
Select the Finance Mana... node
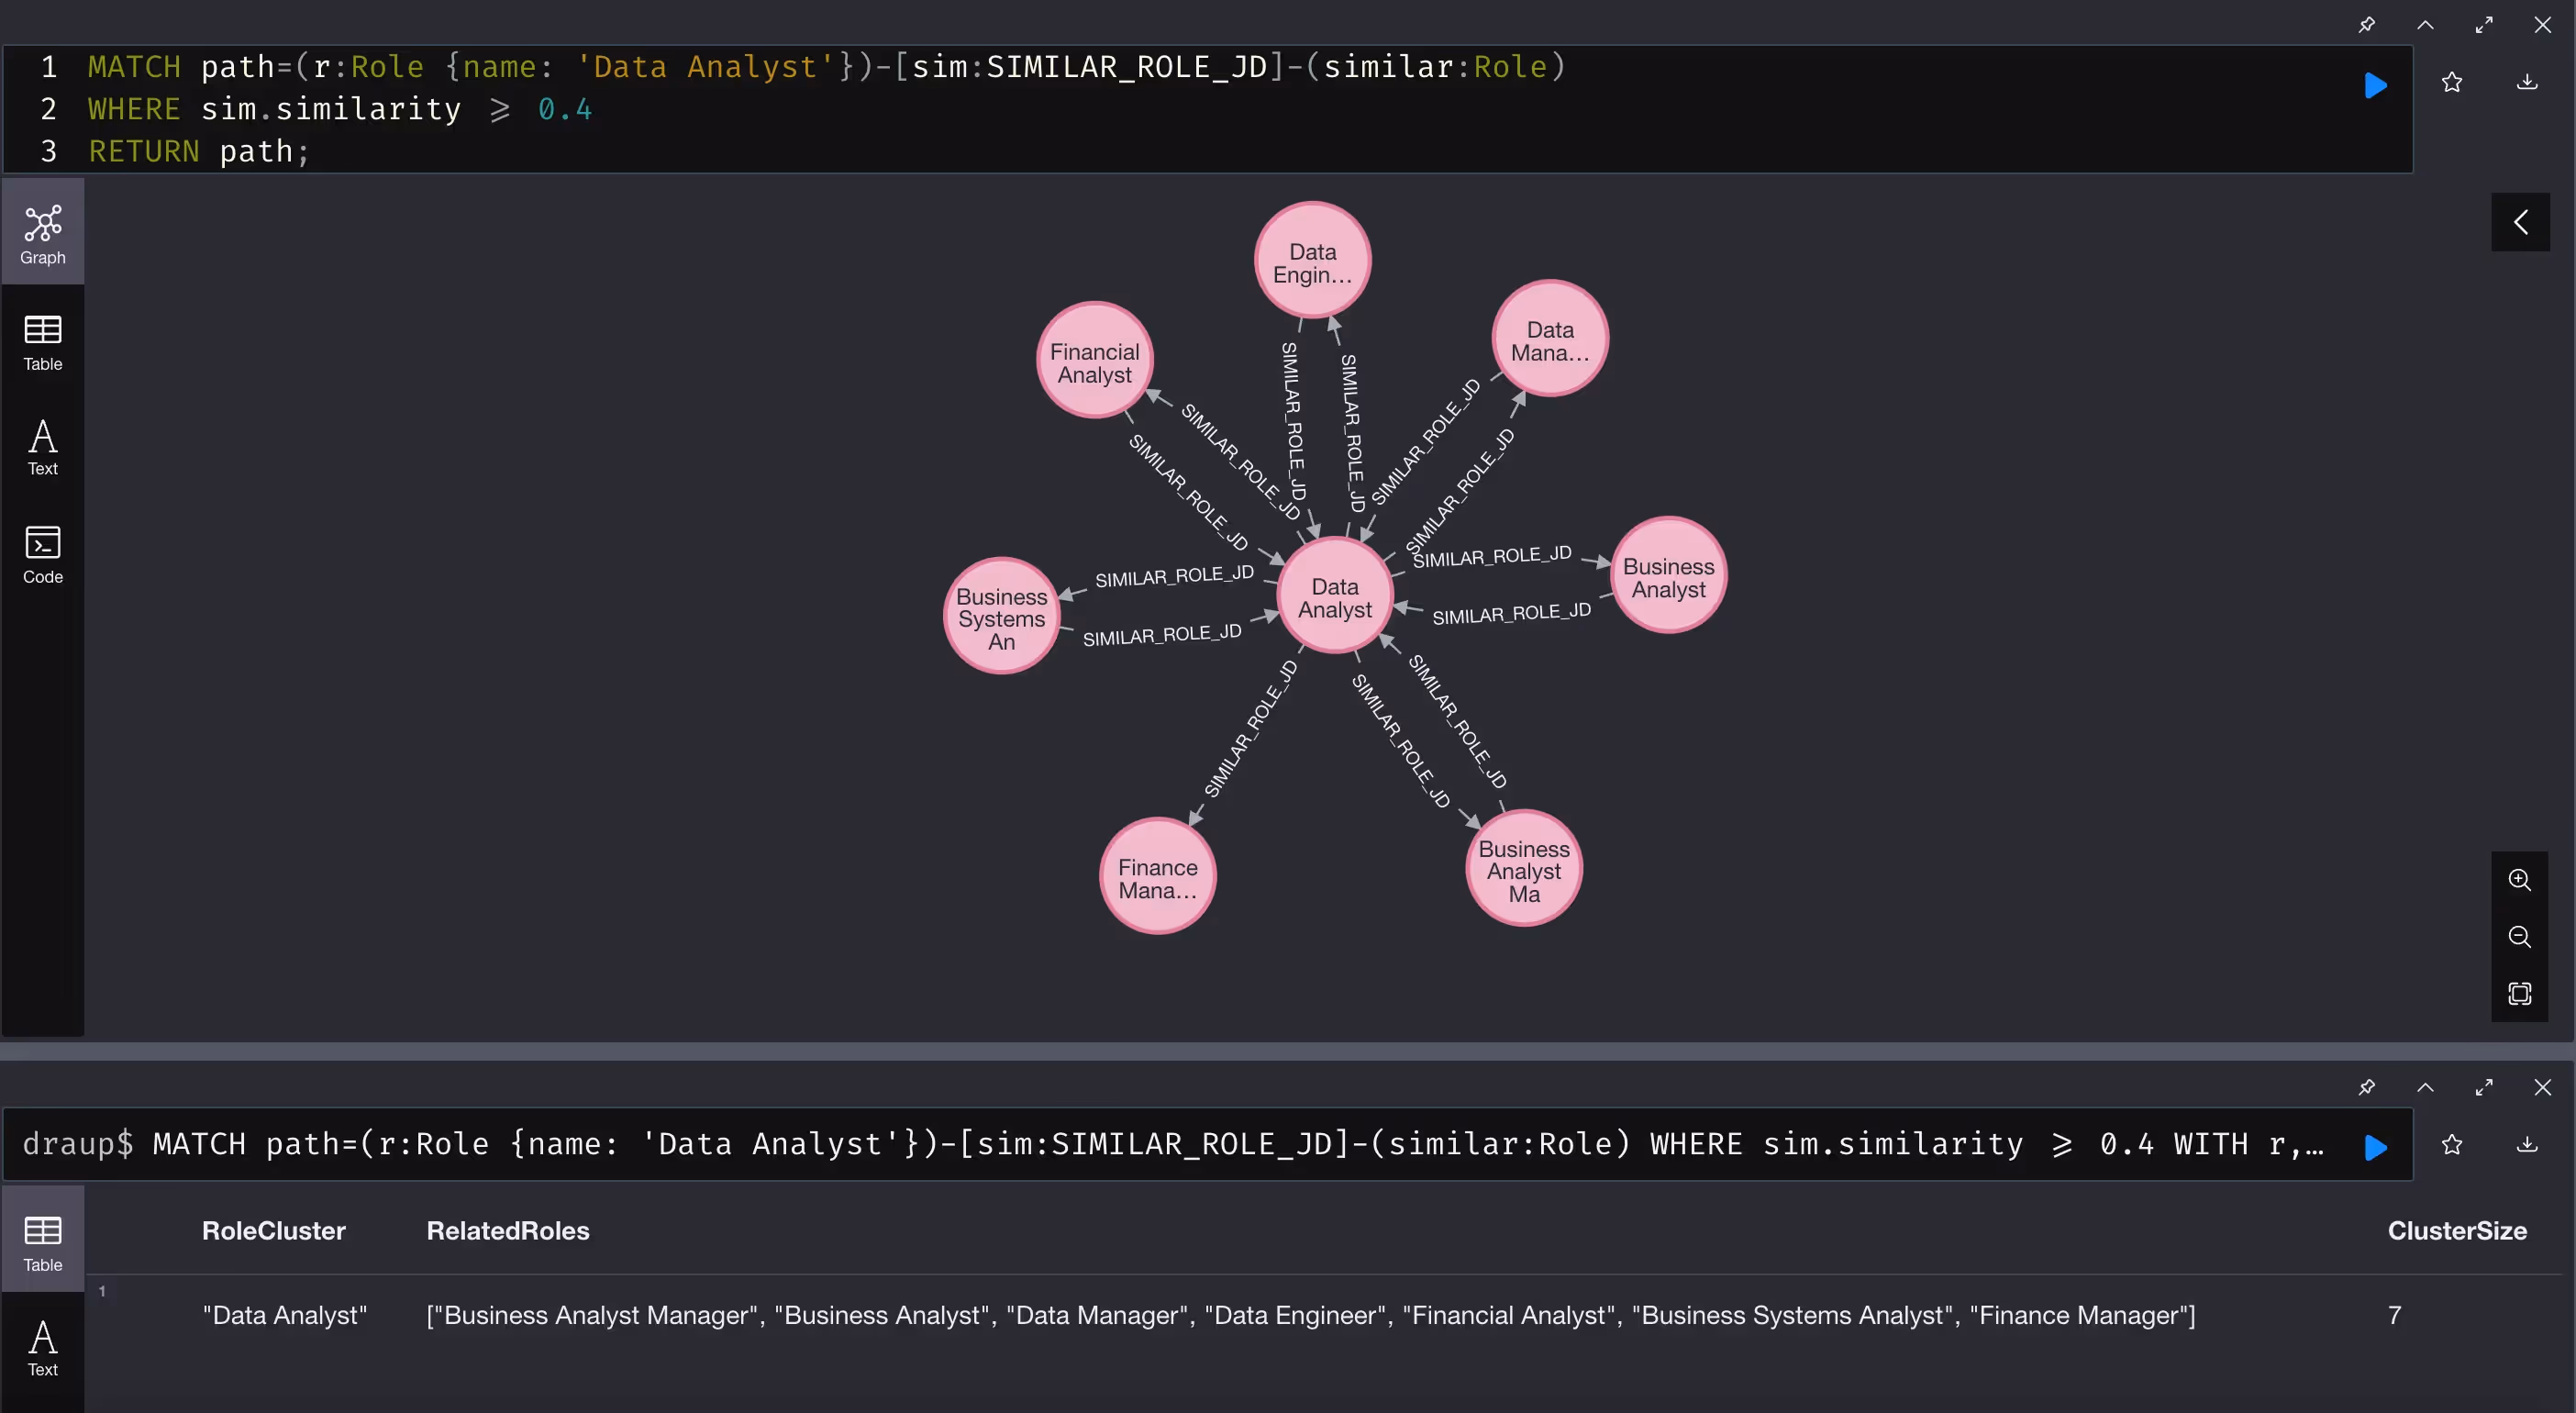pos(1158,878)
